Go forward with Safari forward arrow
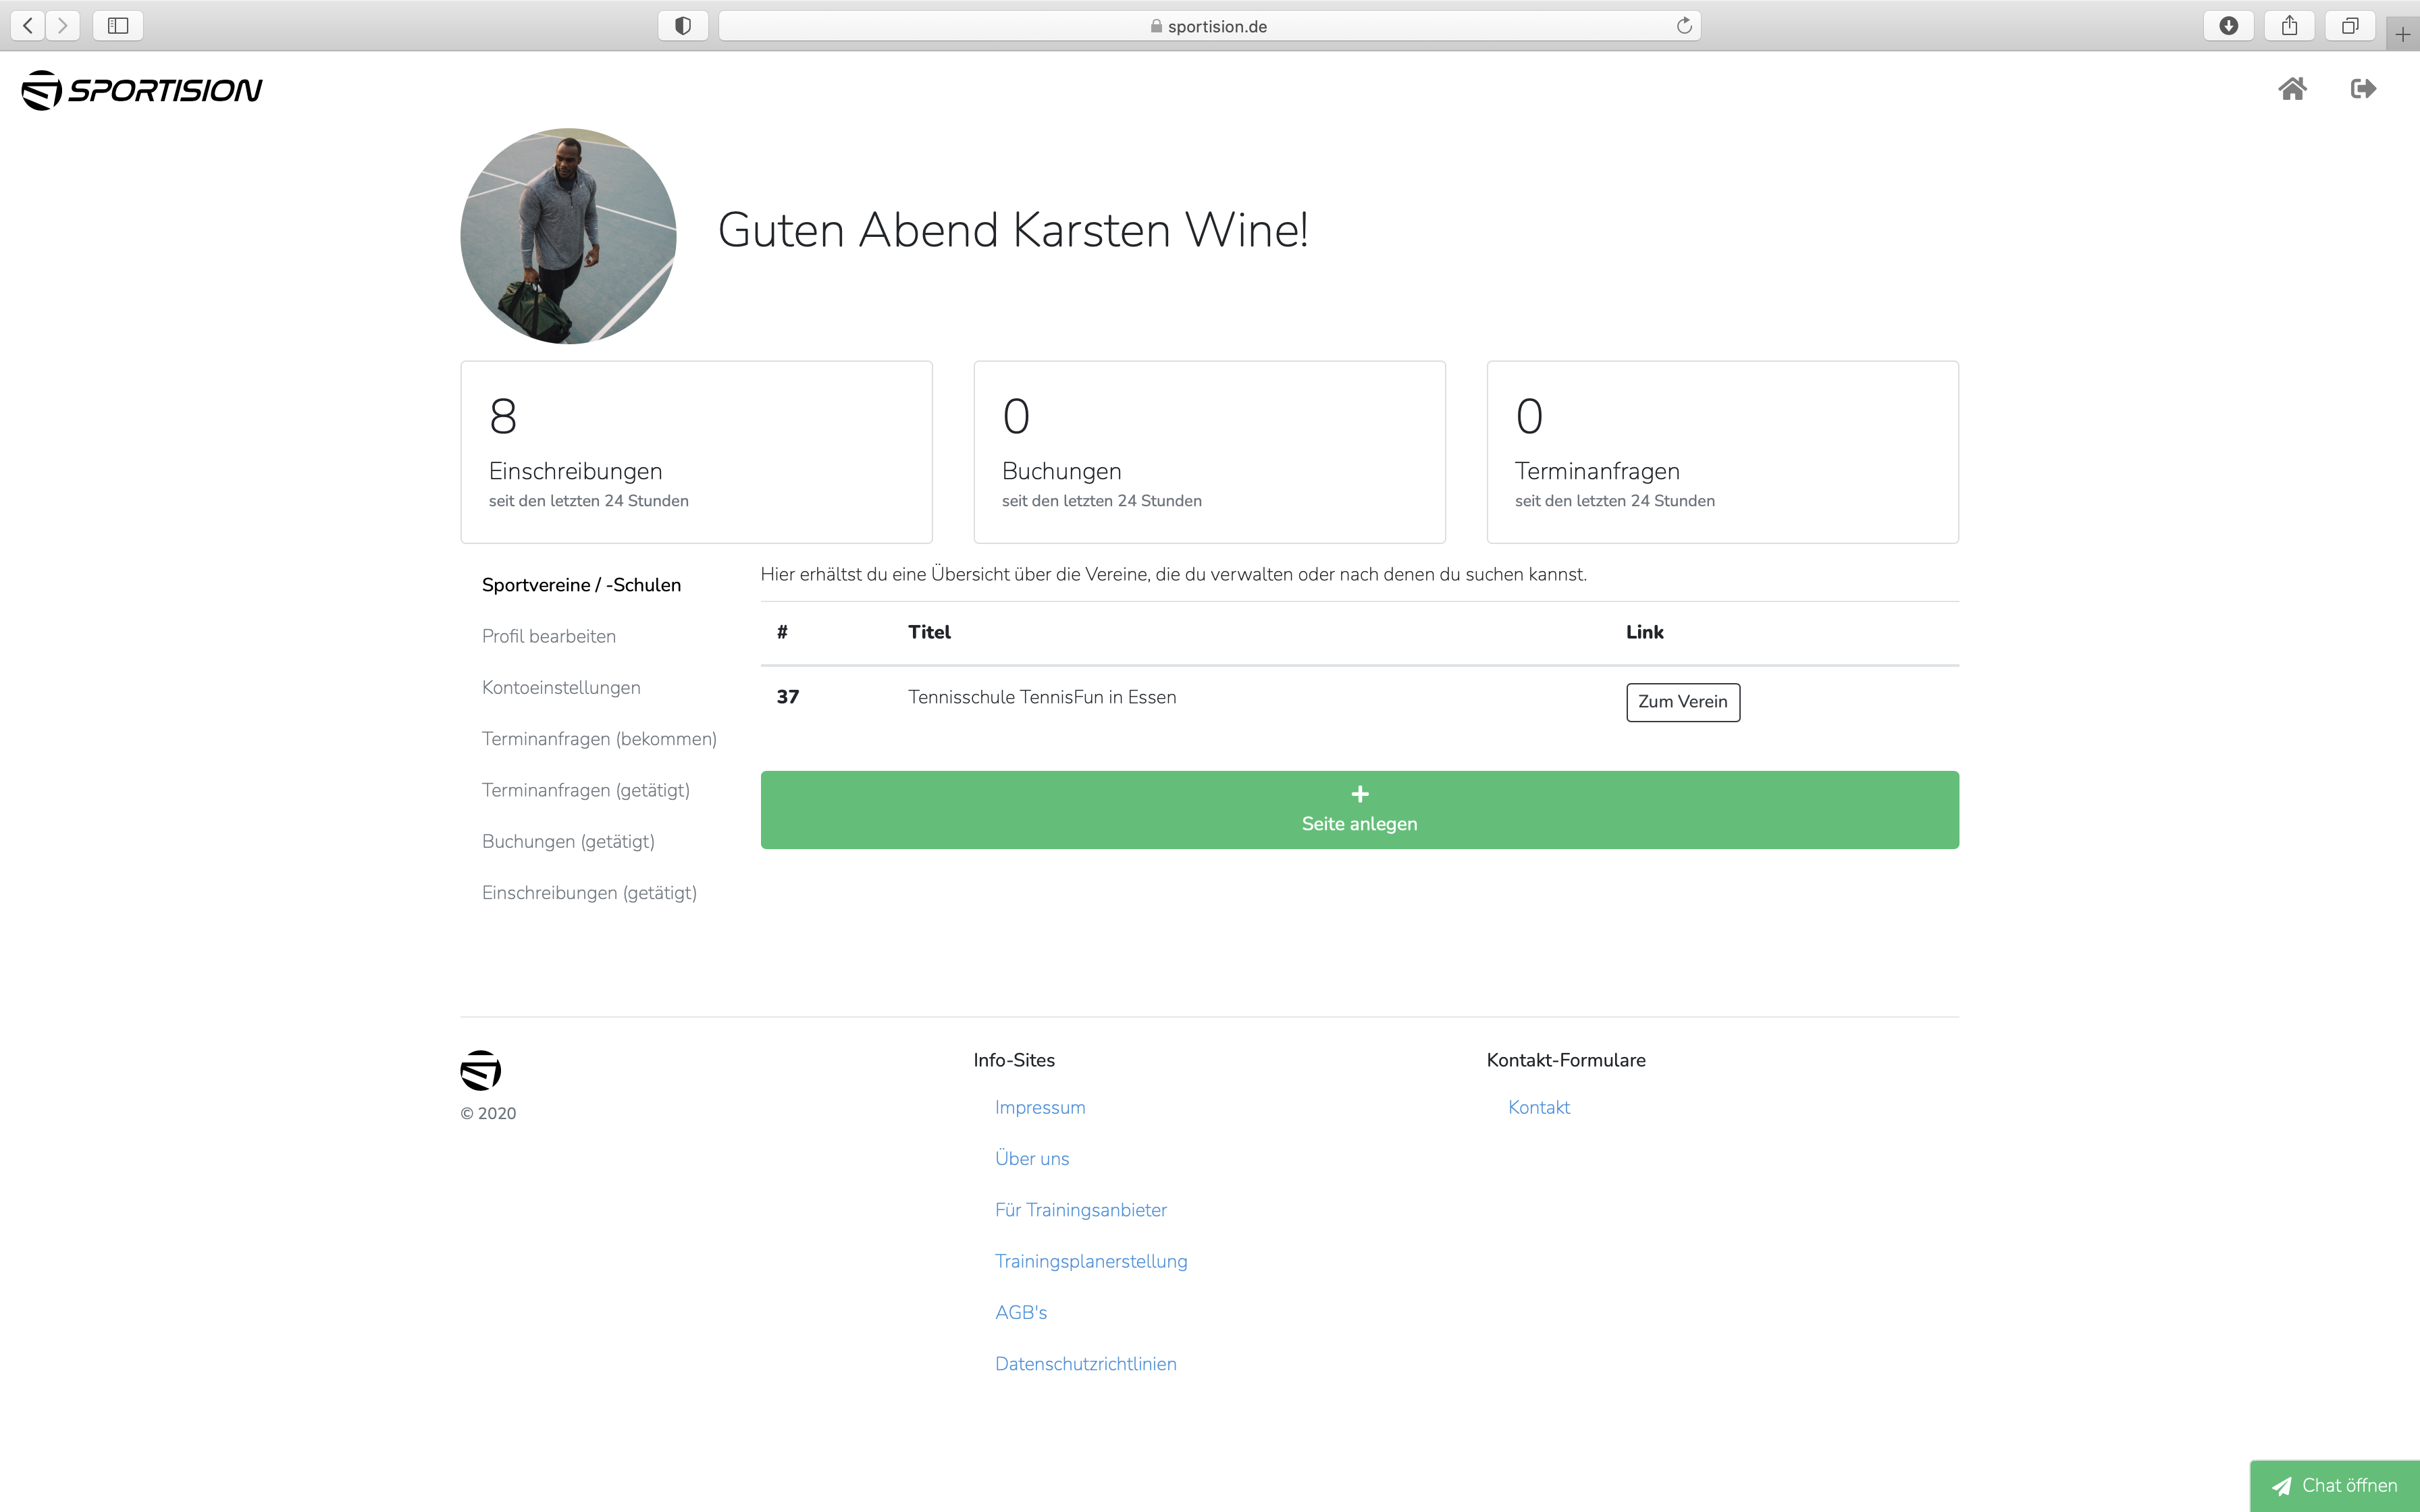Screen dimensions: 2420x1512 coord(62,25)
